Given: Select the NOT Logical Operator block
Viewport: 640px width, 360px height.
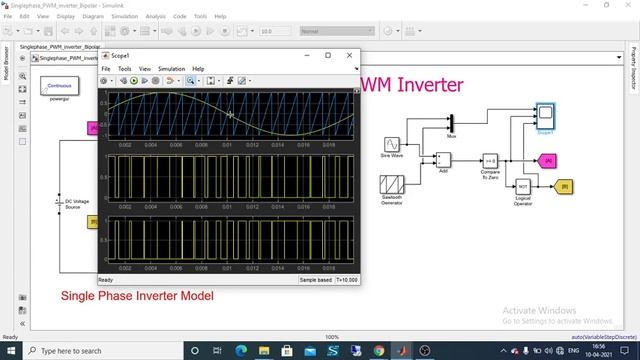Looking at the screenshot, I should [523, 187].
